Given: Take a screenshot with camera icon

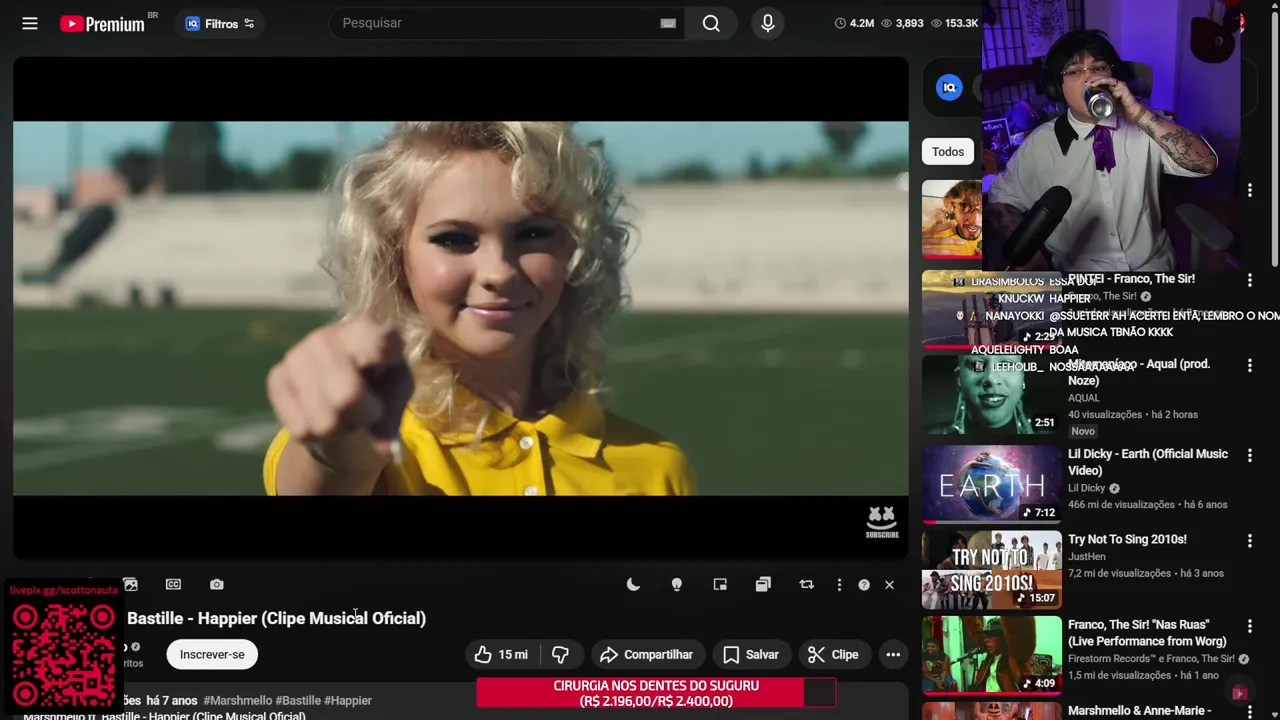Looking at the screenshot, I should [217, 584].
